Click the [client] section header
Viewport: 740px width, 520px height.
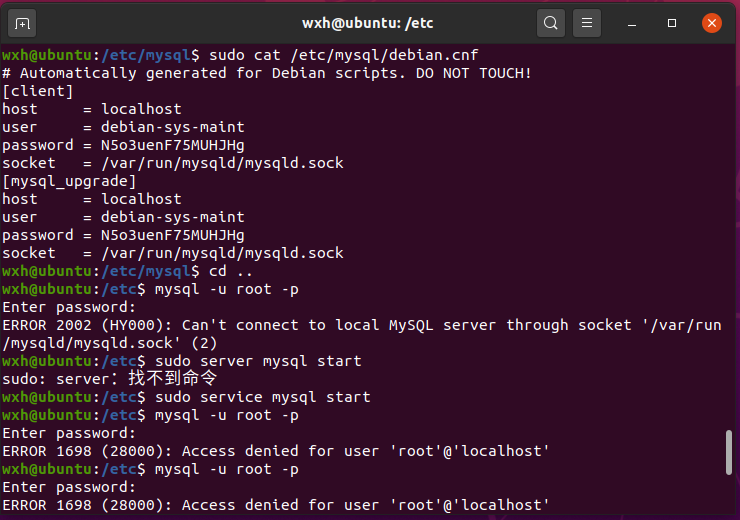[x=38, y=91]
